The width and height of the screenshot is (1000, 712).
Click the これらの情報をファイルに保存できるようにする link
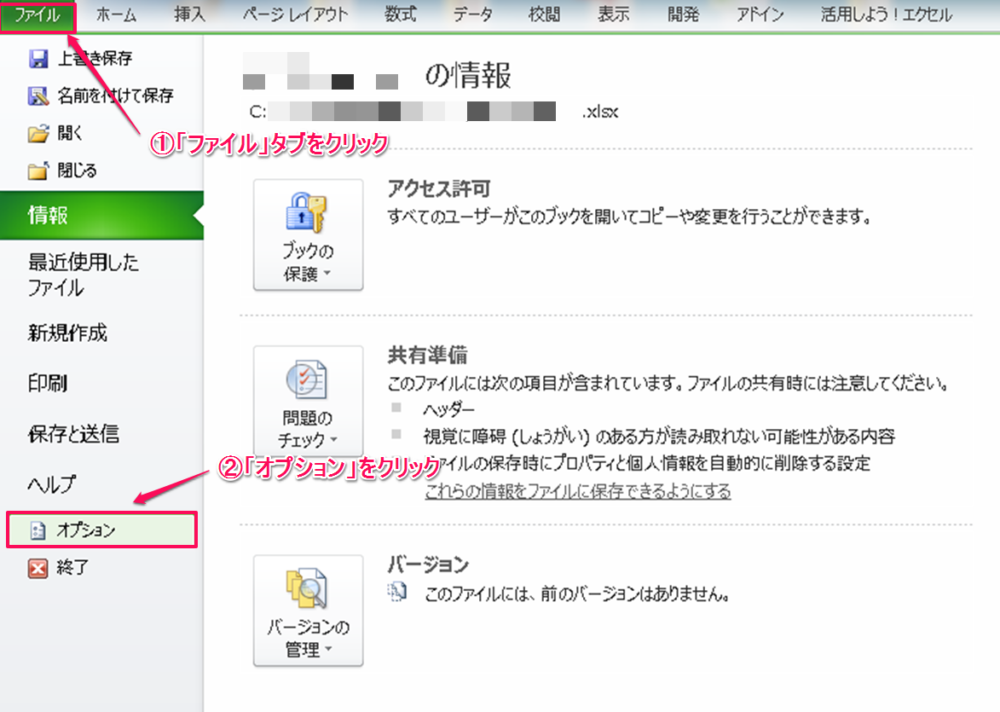(x=577, y=491)
